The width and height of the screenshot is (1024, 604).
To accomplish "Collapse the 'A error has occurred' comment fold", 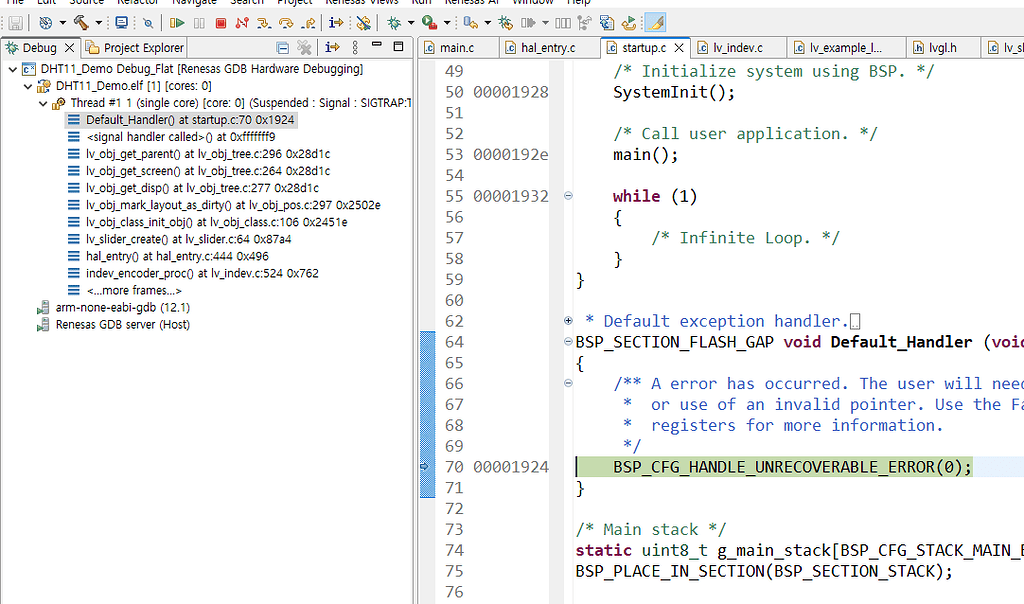I will [568, 383].
